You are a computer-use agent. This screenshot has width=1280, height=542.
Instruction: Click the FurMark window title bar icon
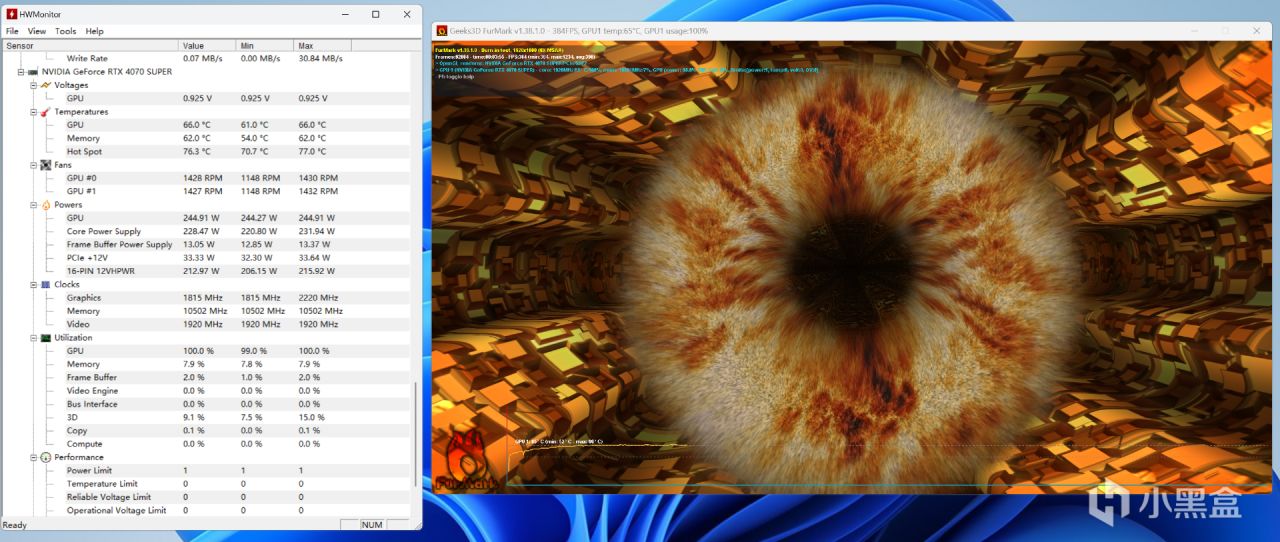442,31
